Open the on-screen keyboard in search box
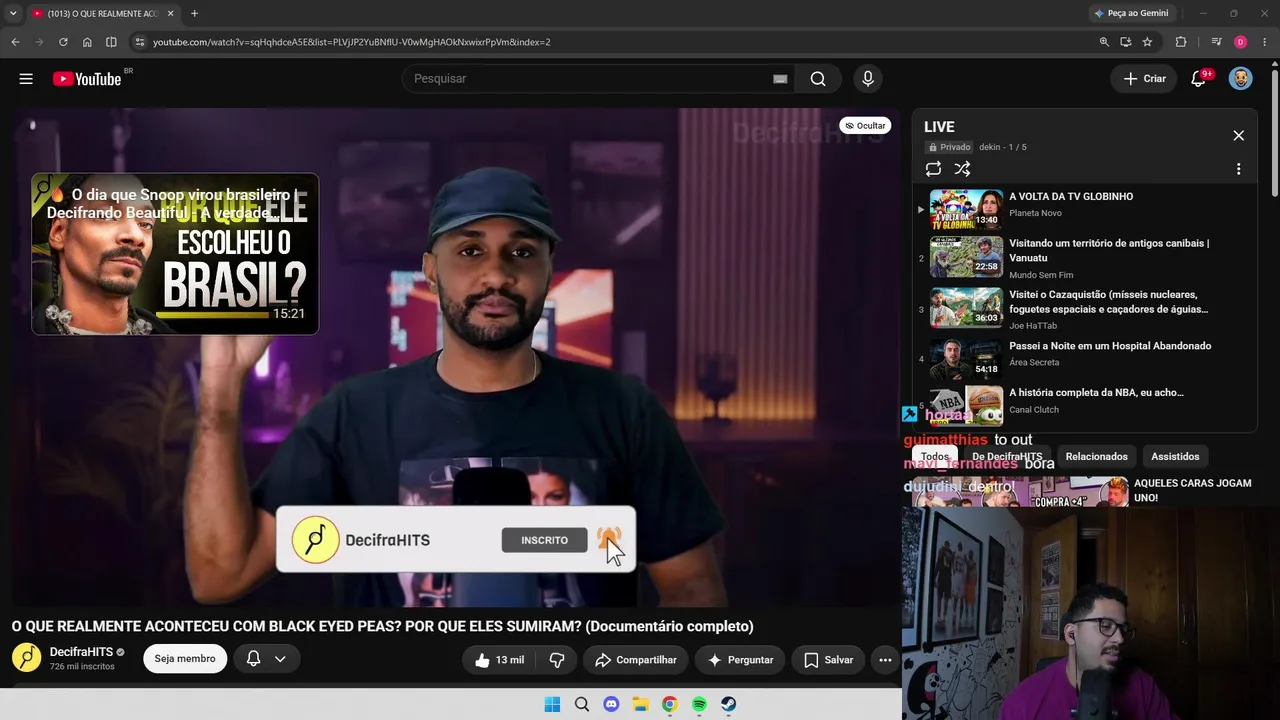The image size is (1280, 720). tap(780, 79)
